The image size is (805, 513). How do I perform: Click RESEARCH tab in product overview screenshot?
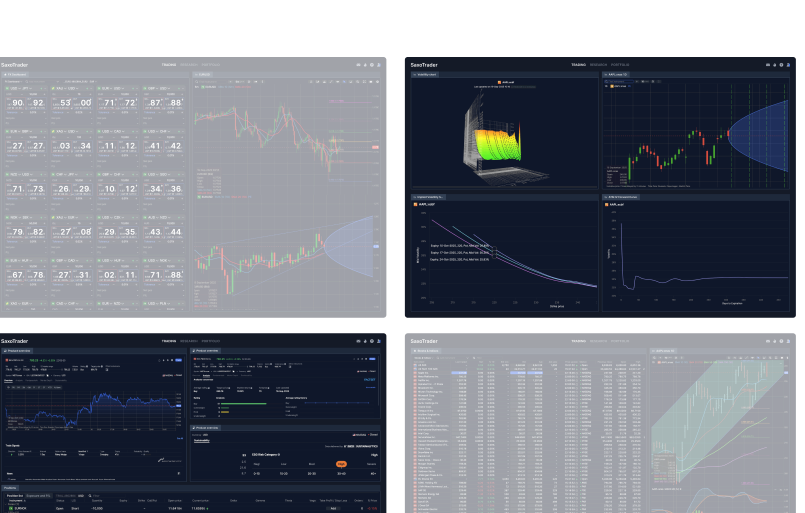(188, 341)
